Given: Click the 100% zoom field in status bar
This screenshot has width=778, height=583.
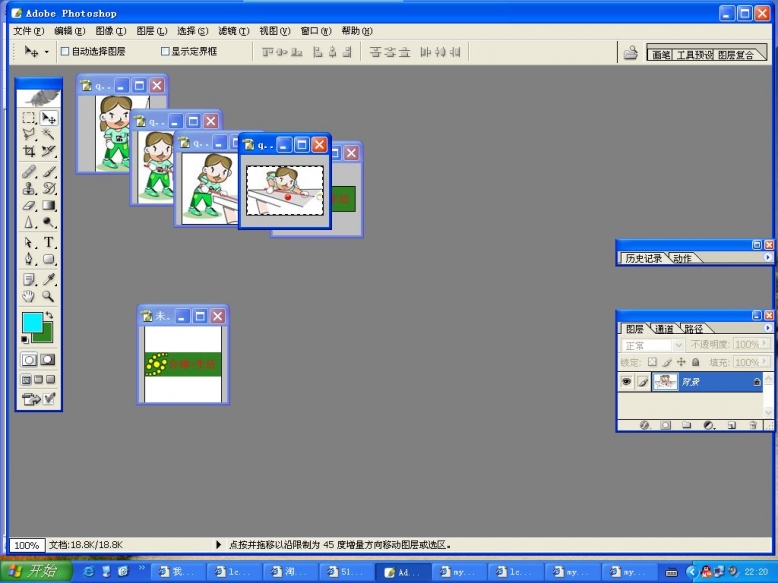Looking at the screenshot, I should tap(27, 545).
